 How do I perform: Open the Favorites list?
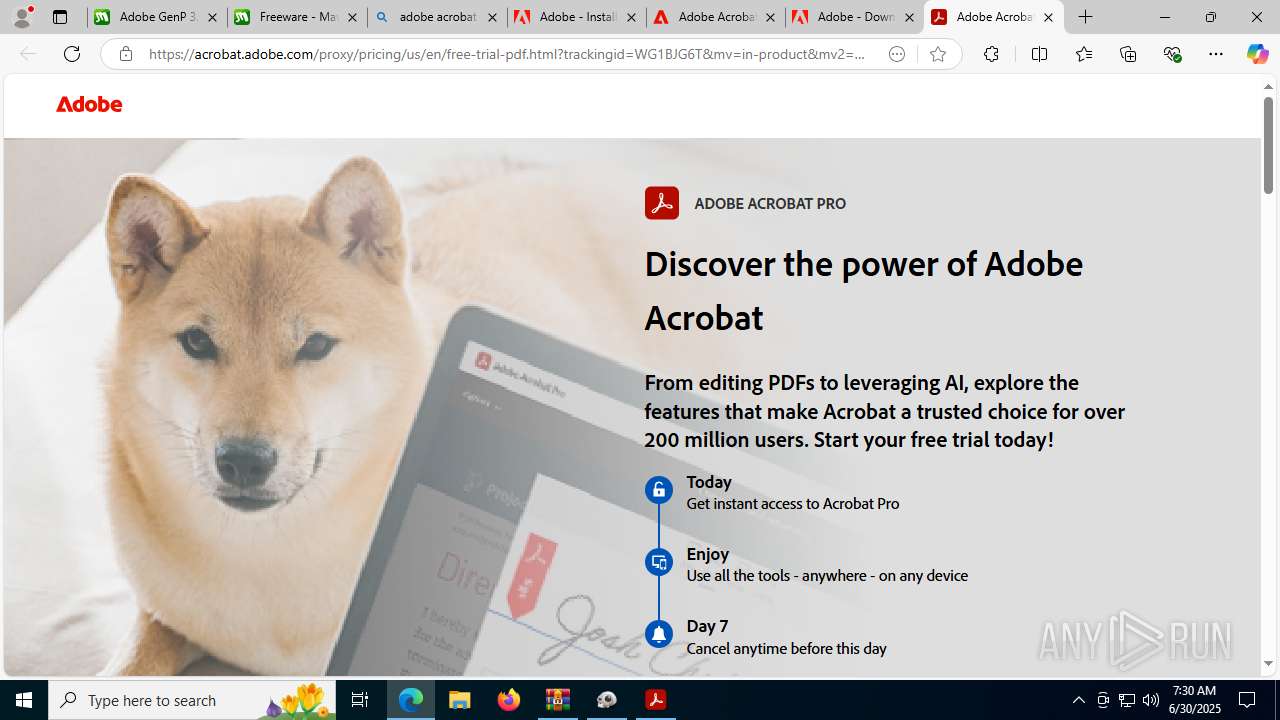pyautogui.click(x=1084, y=54)
